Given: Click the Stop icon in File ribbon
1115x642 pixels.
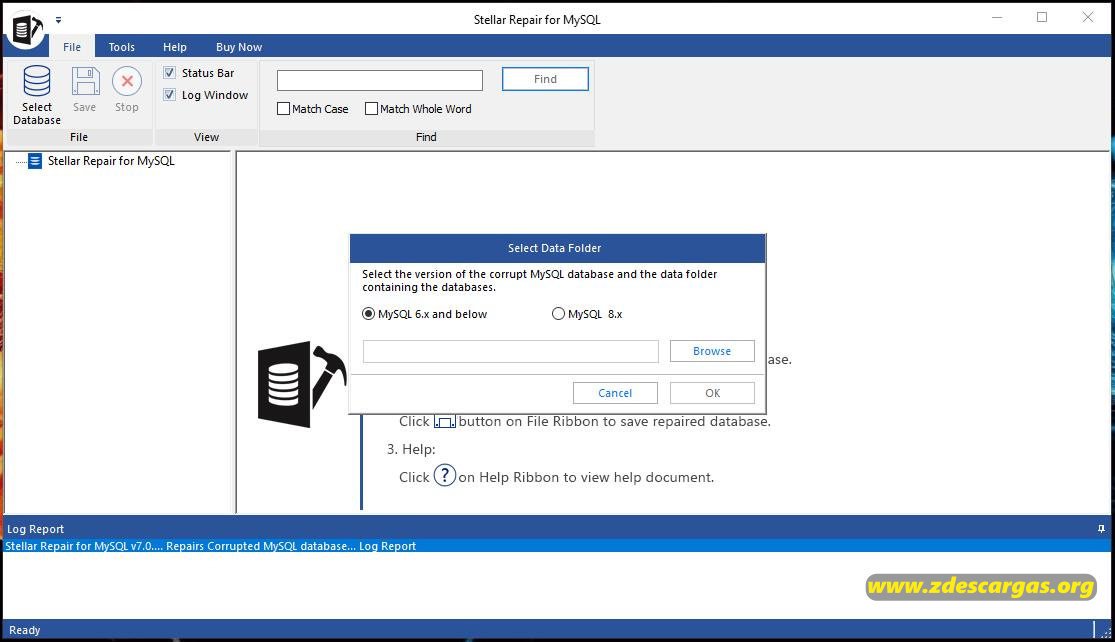Looking at the screenshot, I should pyautogui.click(x=127, y=81).
